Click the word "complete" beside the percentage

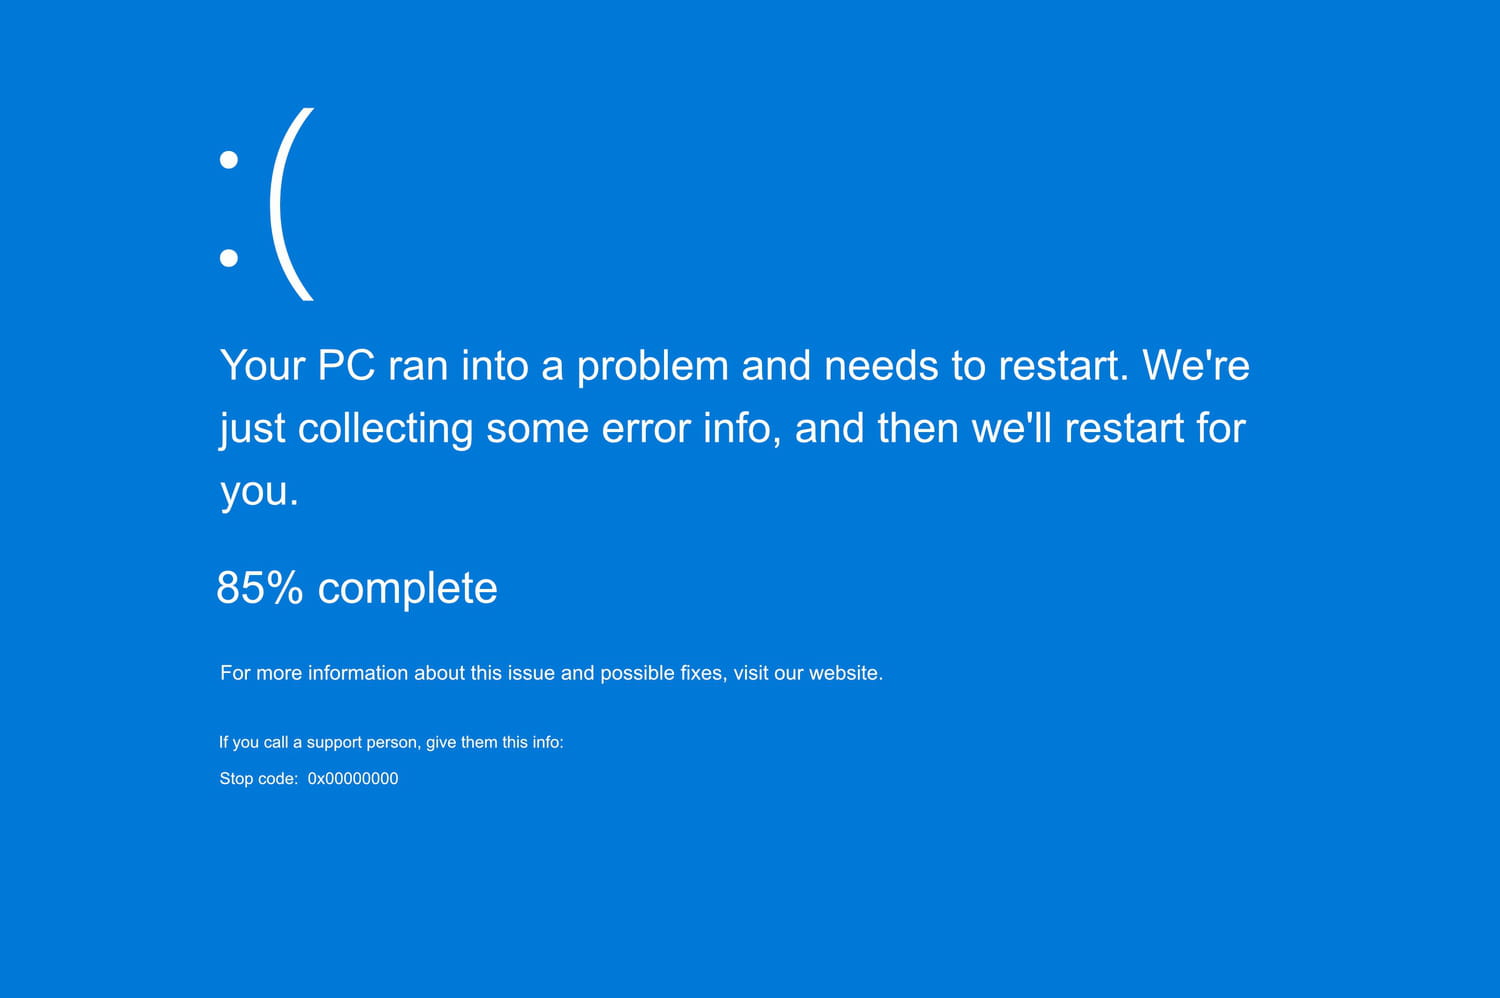(x=407, y=588)
